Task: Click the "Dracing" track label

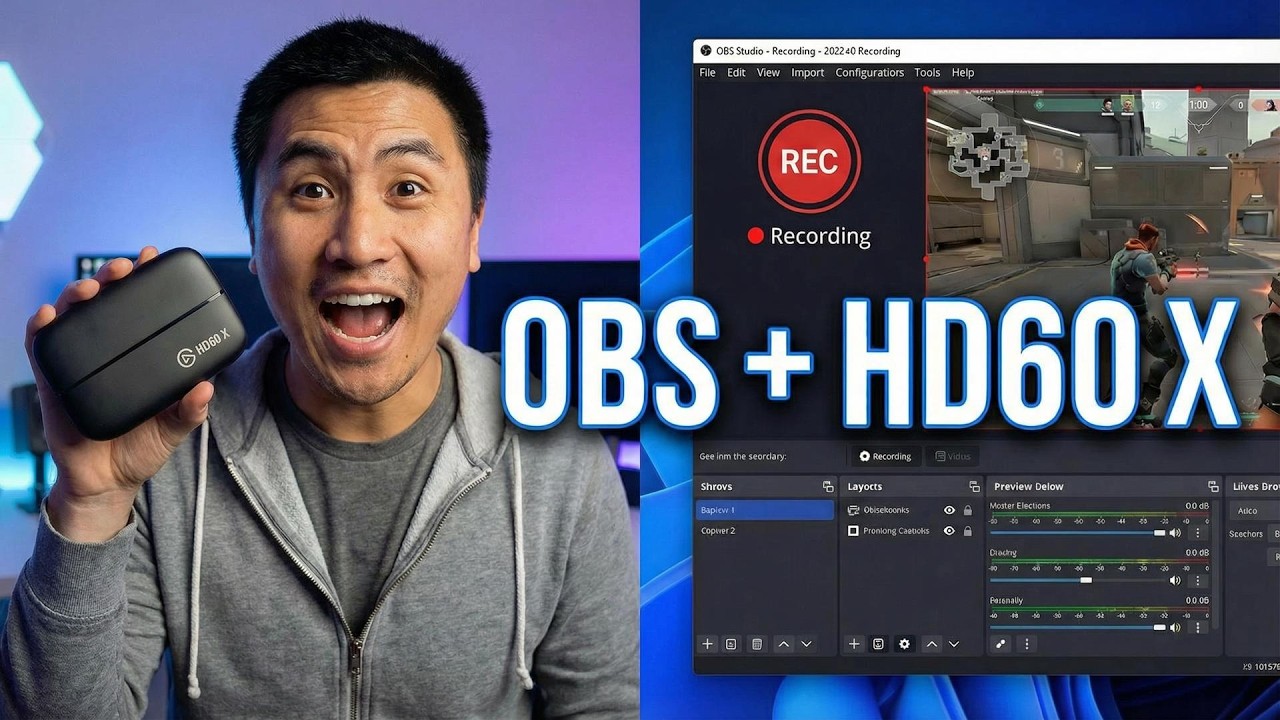Action: point(1003,553)
